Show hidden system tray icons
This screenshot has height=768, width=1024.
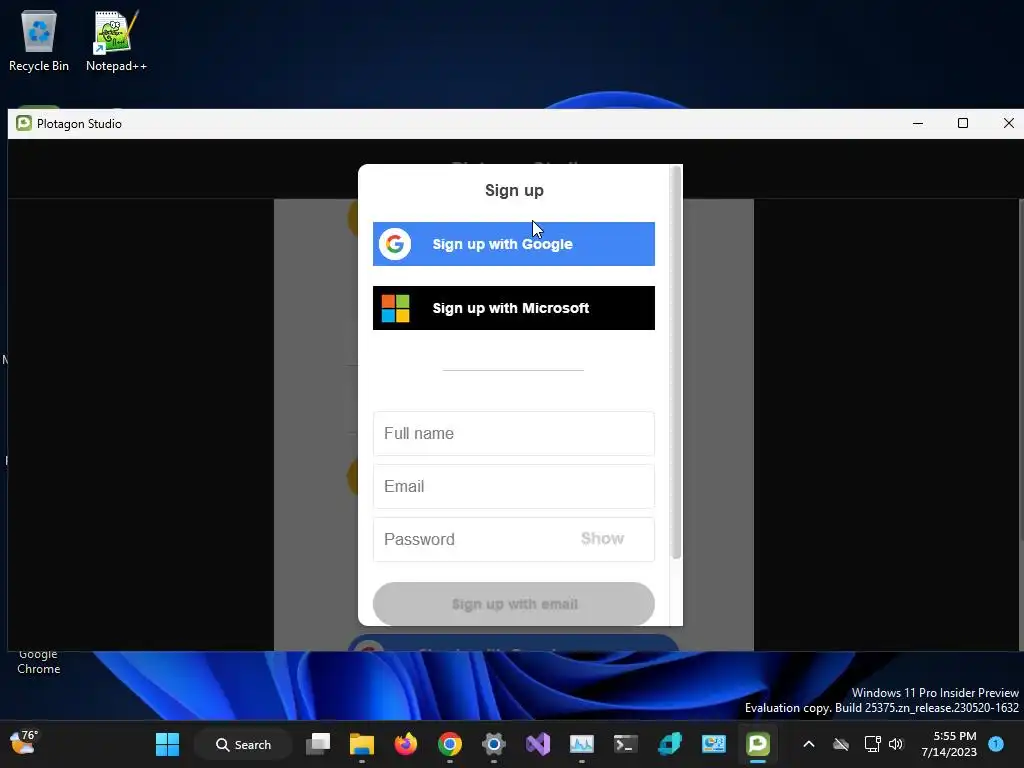coord(808,744)
